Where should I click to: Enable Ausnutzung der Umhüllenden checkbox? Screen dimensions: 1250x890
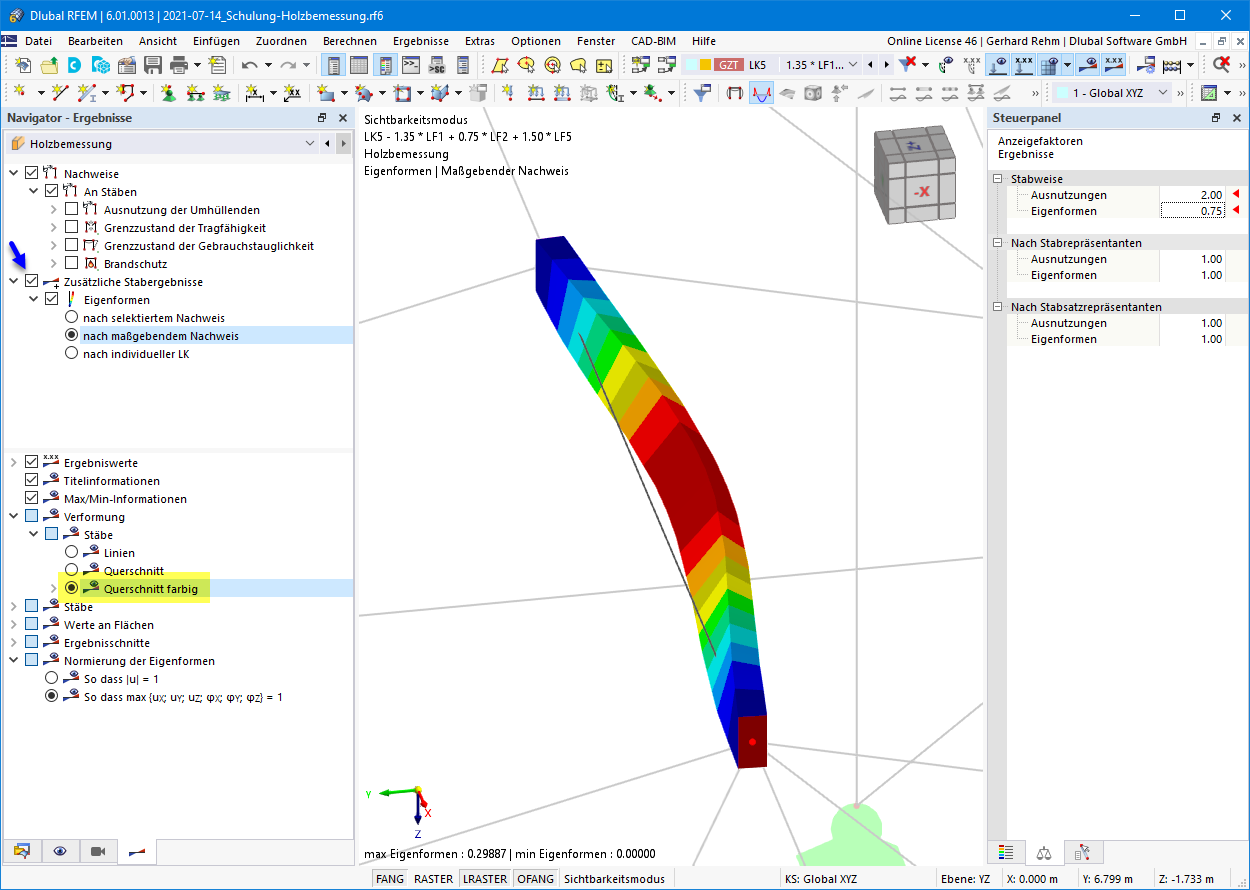click(x=71, y=210)
